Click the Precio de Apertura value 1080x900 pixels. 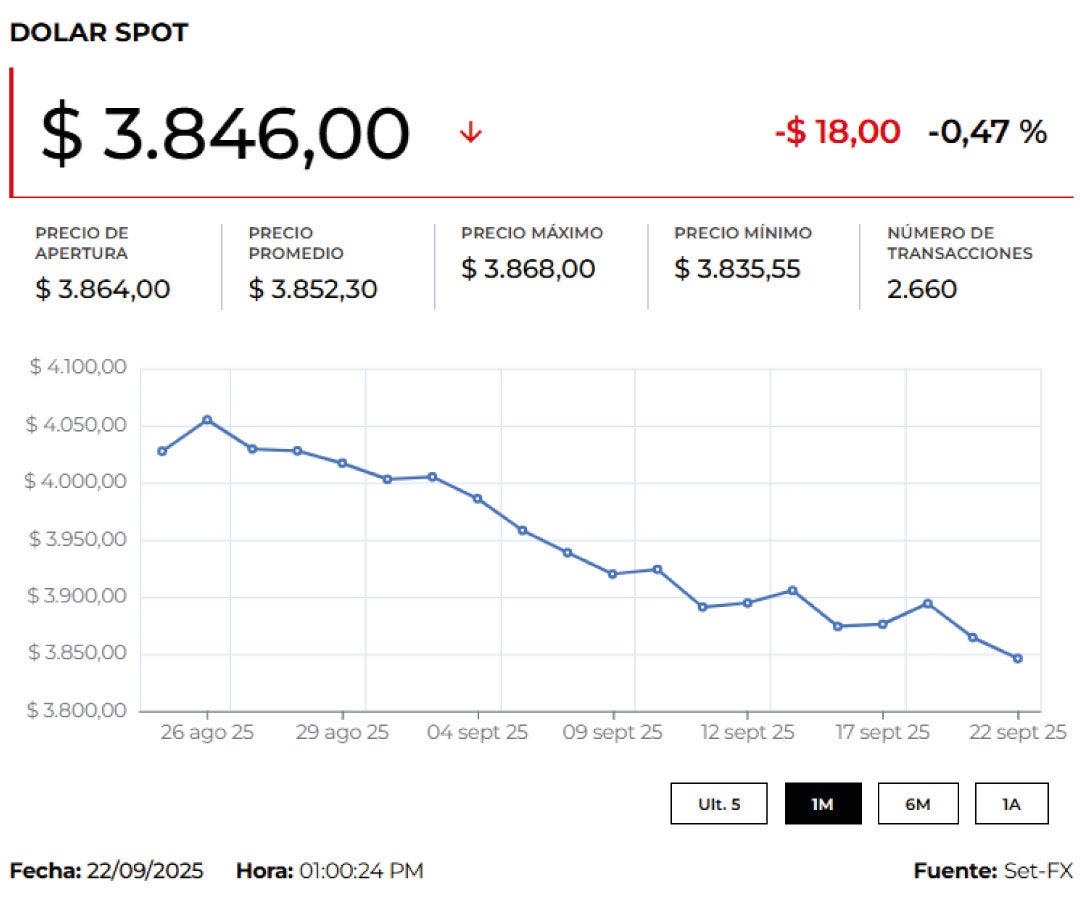click(x=103, y=290)
